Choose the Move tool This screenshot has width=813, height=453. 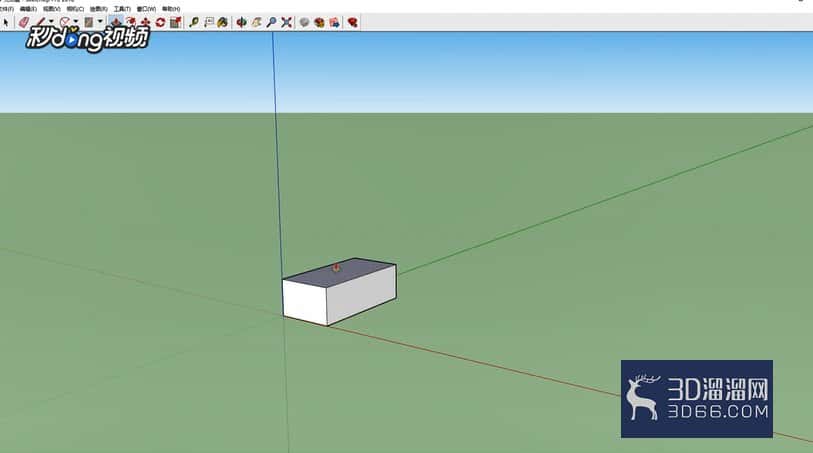point(146,22)
